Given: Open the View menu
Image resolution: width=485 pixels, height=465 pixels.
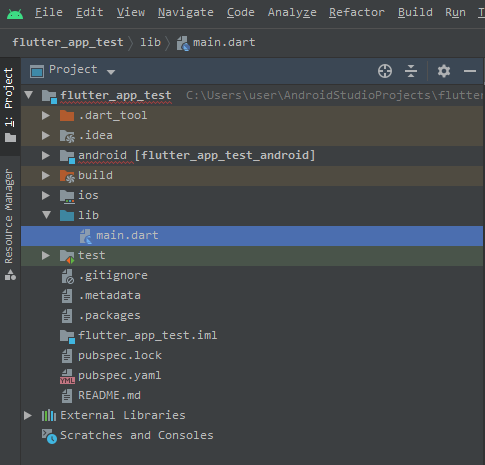Looking at the screenshot, I should [x=131, y=12].
